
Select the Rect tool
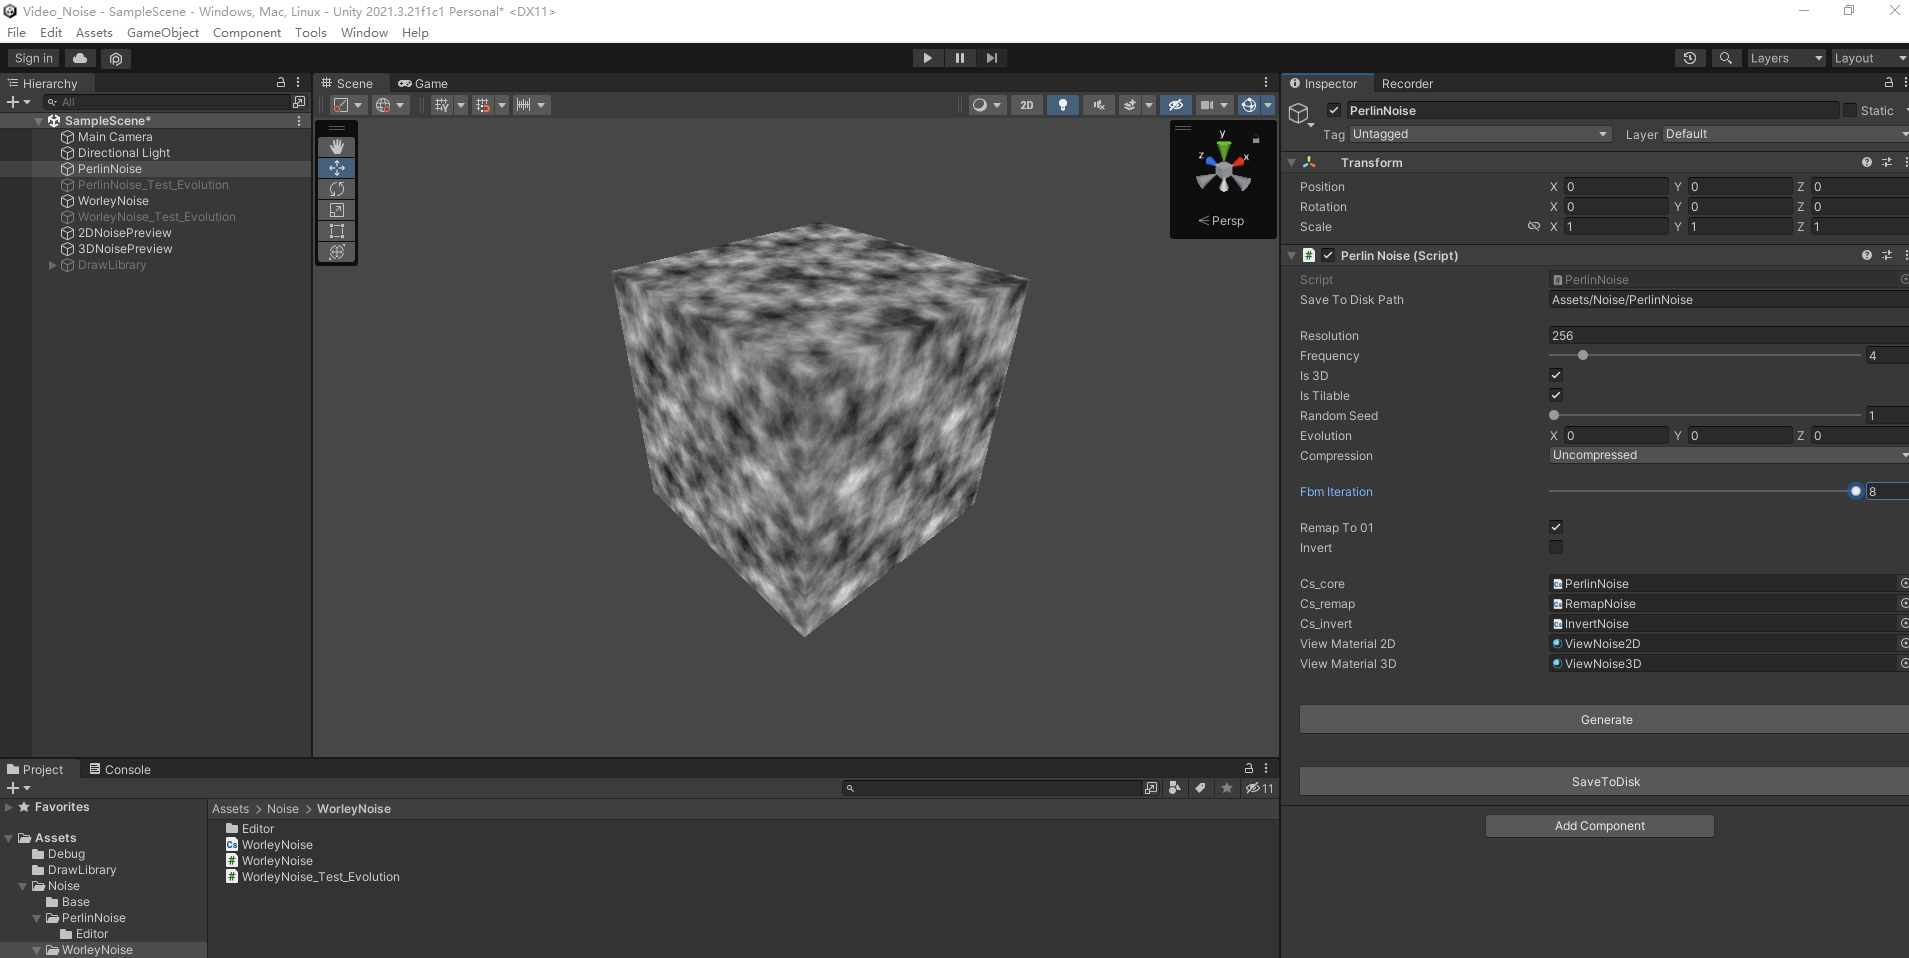click(x=336, y=231)
